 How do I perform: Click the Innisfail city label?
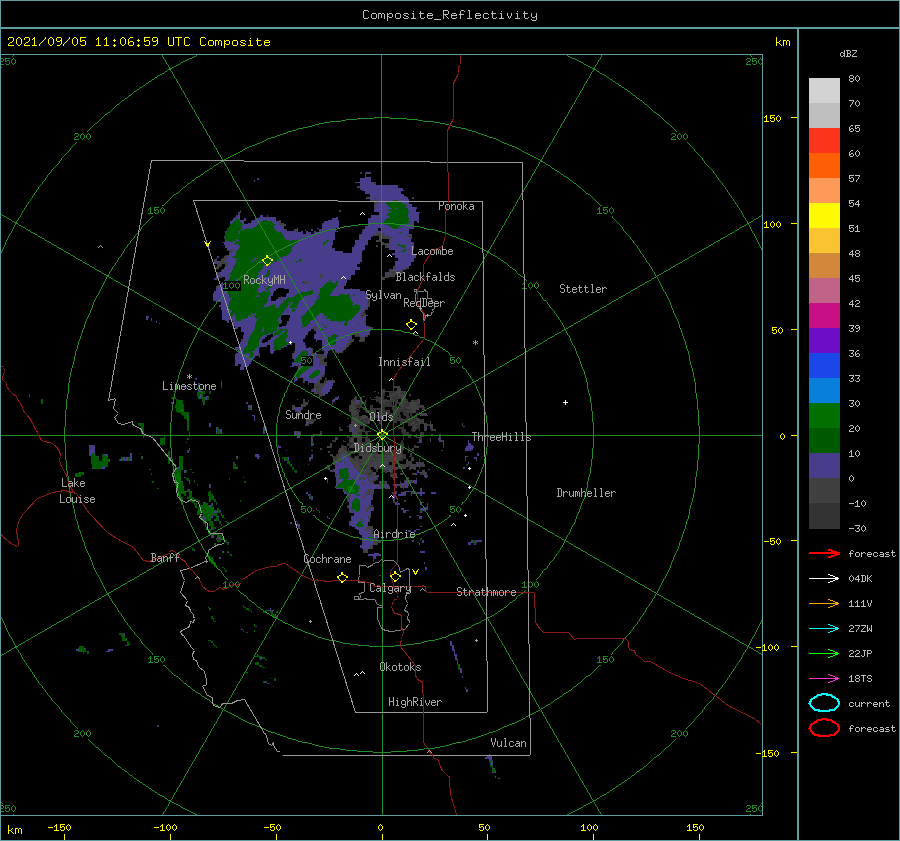click(404, 362)
